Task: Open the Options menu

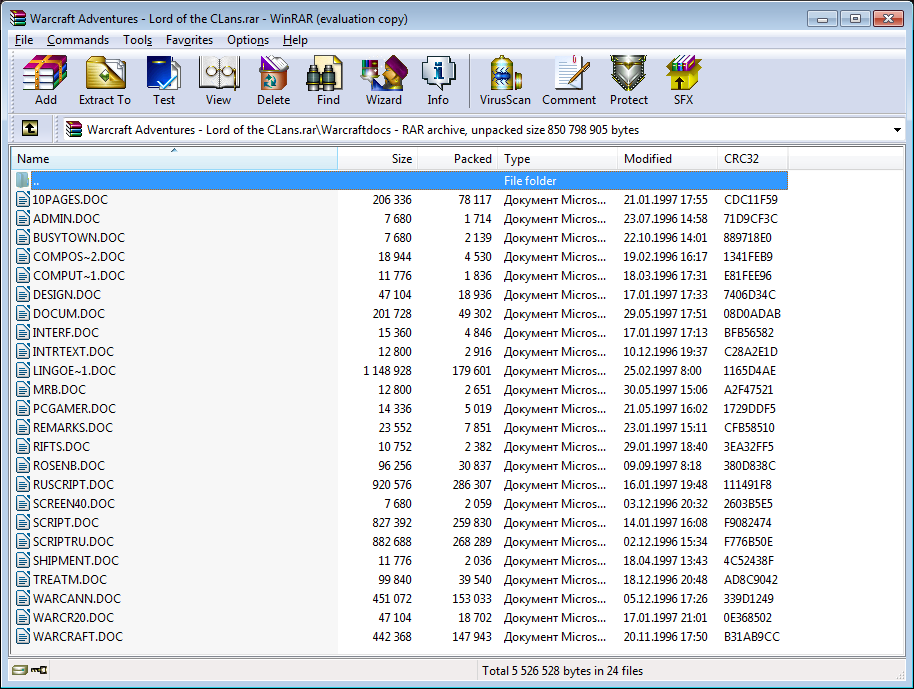Action: click(248, 40)
